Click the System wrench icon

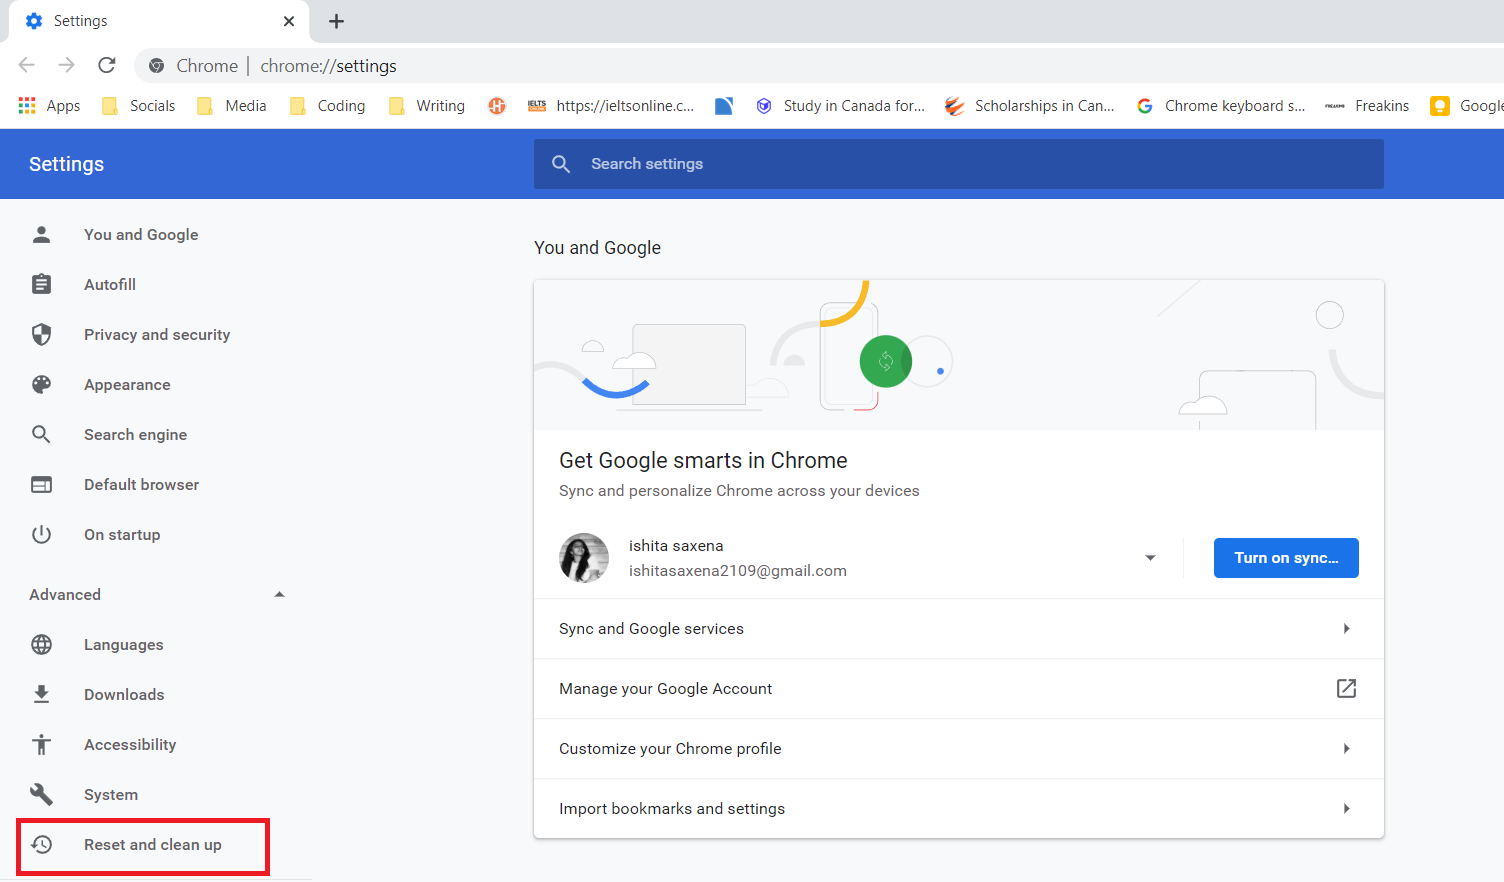click(x=41, y=794)
